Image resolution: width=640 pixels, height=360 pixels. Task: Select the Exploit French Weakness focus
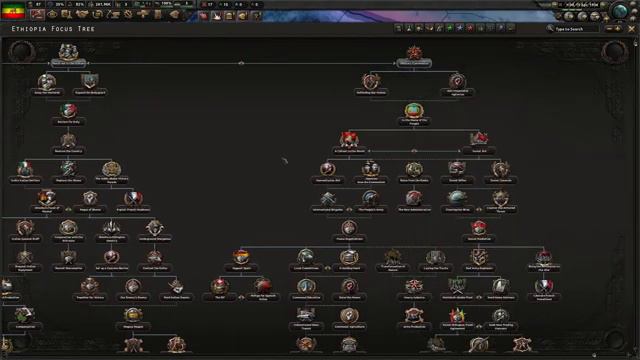[133, 202]
